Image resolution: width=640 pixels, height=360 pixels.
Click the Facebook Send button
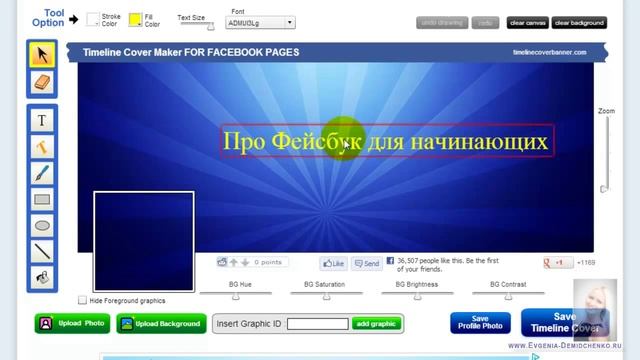click(367, 264)
